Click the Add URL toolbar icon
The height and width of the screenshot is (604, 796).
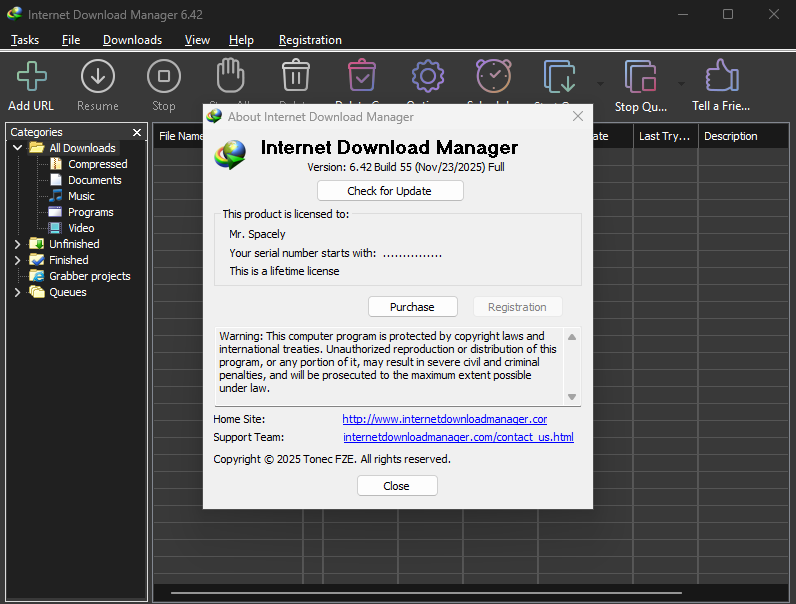point(31,77)
